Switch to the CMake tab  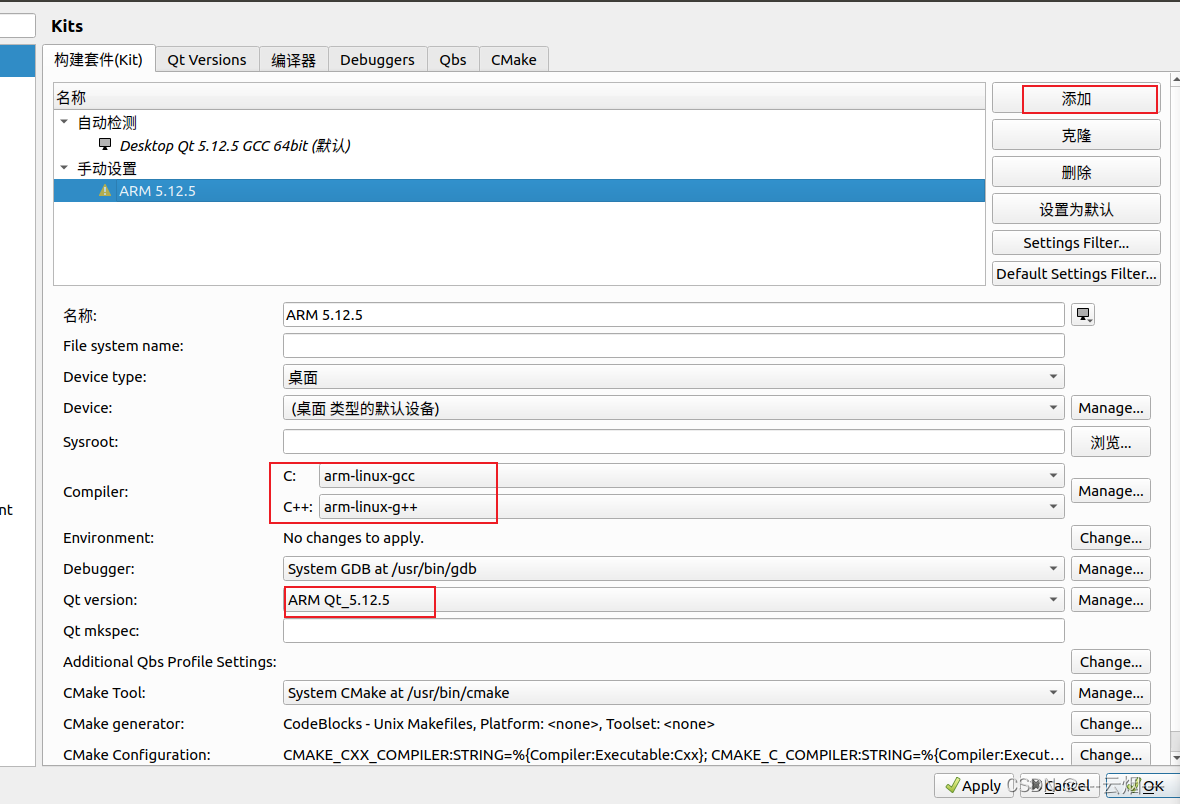(513, 59)
